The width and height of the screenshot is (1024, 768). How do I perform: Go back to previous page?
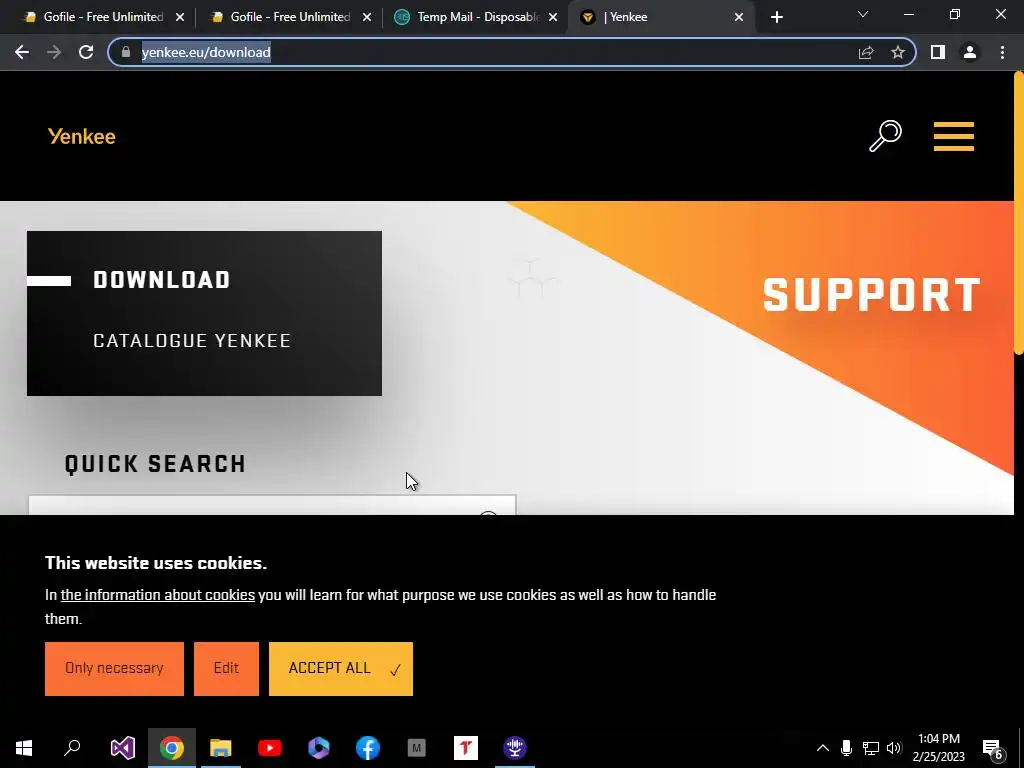[x=22, y=52]
